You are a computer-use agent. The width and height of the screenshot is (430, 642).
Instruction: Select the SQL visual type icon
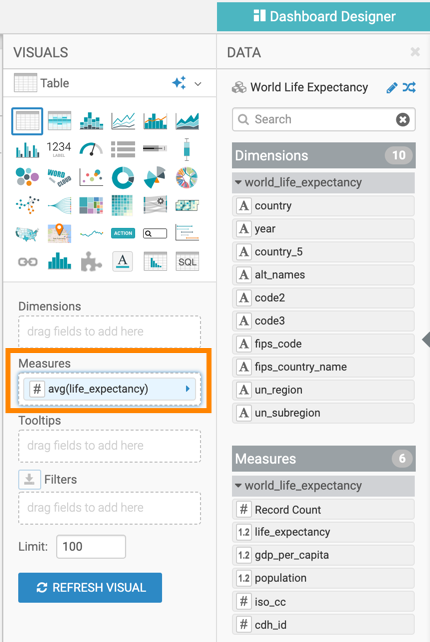[187, 262]
